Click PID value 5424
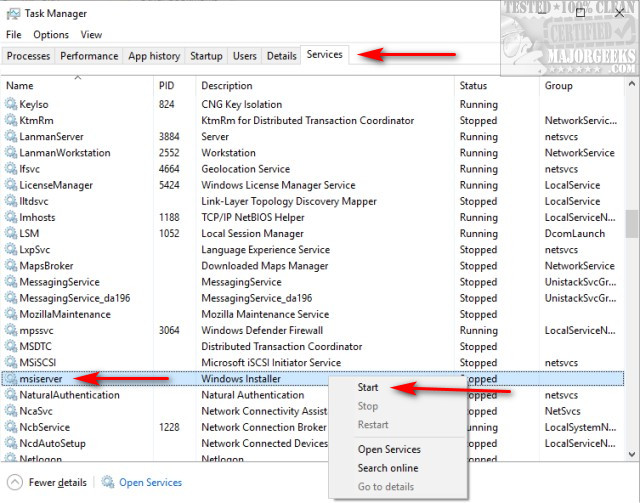This screenshot has width=640, height=503. click(169, 185)
